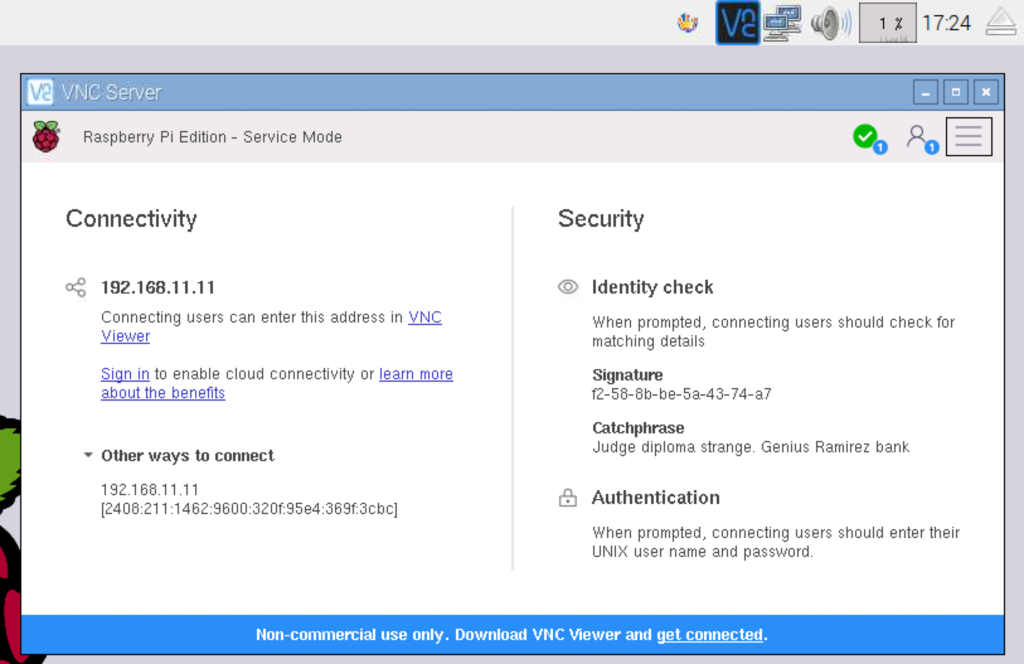Click the Identity check heading
Image resolution: width=1024 pixels, height=664 pixels.
pyautogui.click(x=652, y=287)
